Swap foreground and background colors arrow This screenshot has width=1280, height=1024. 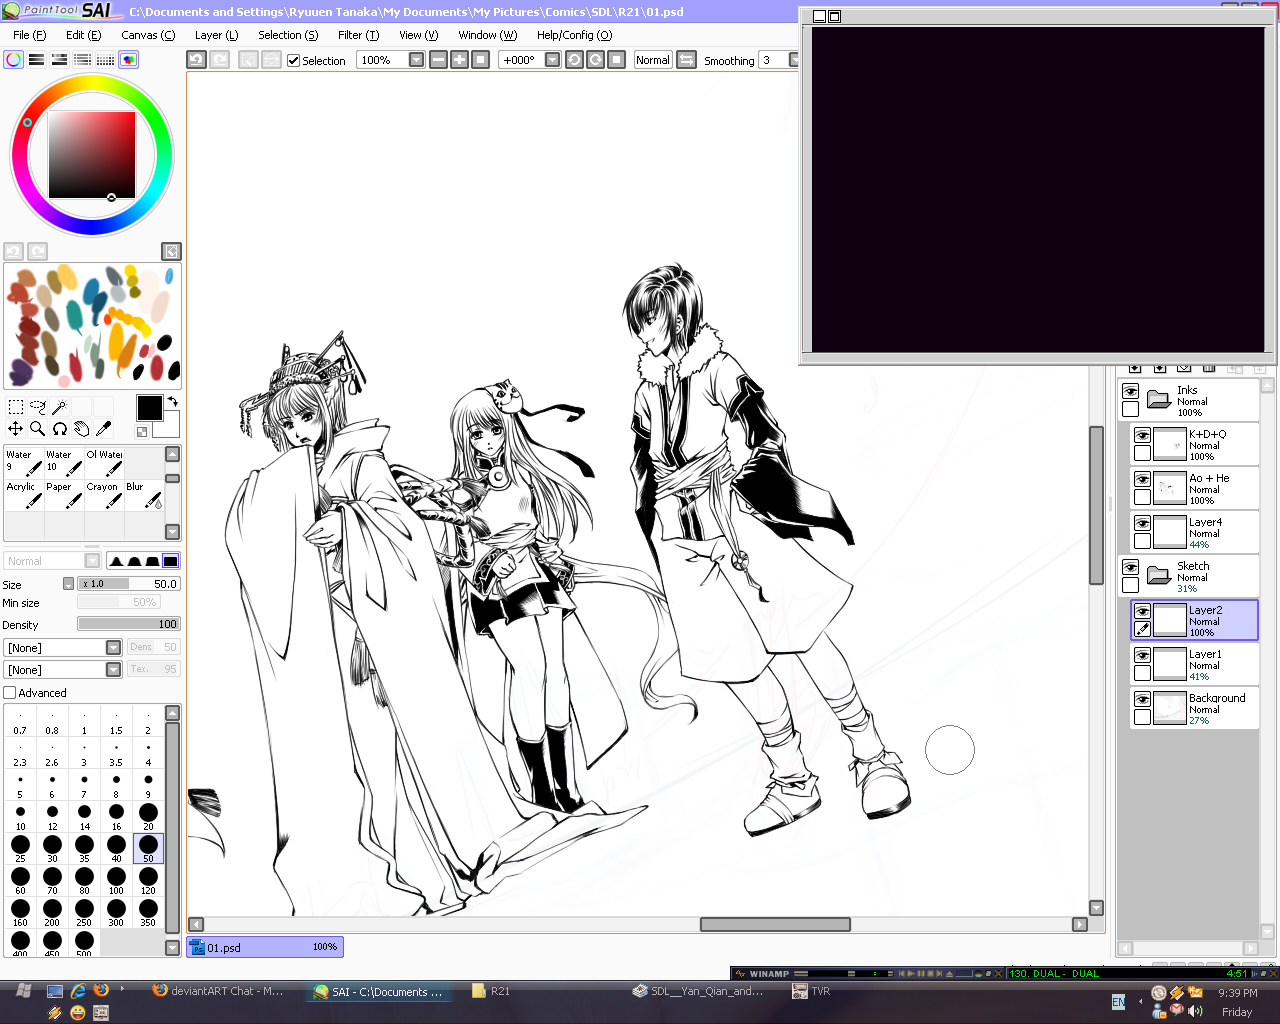tap(172, 402)
